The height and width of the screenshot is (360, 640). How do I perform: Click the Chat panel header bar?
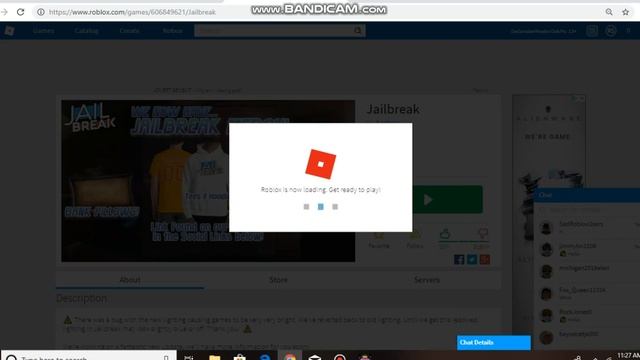tap(587, 195)
